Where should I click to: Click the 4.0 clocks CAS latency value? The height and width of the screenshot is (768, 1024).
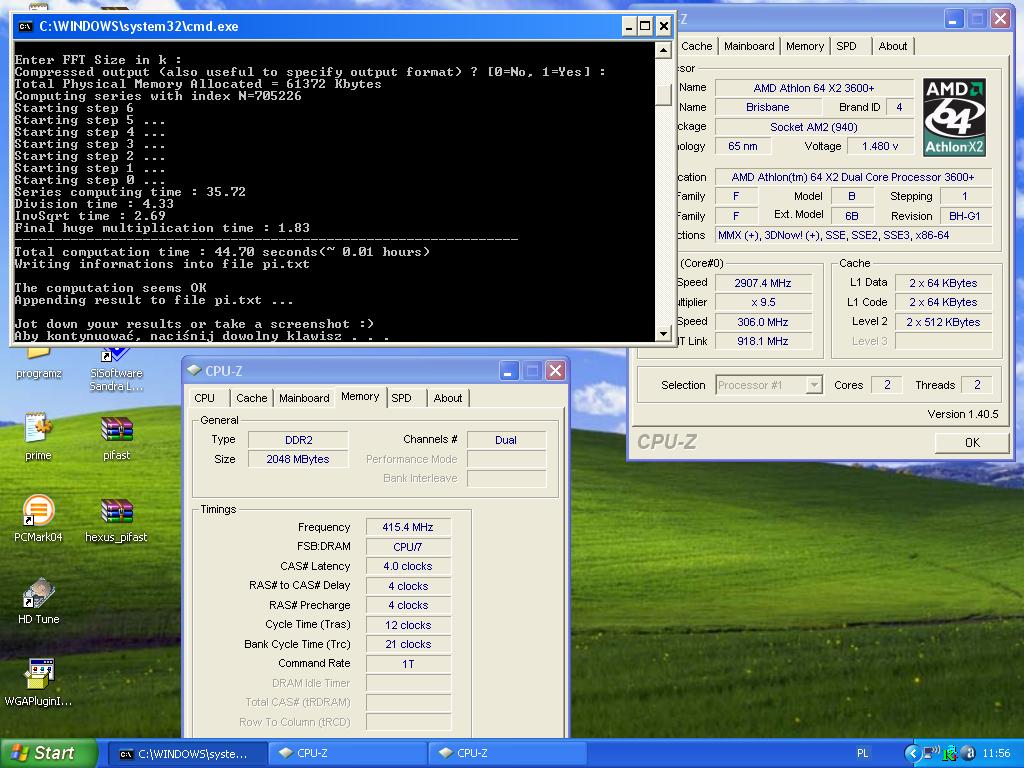(x=408, y=566)
